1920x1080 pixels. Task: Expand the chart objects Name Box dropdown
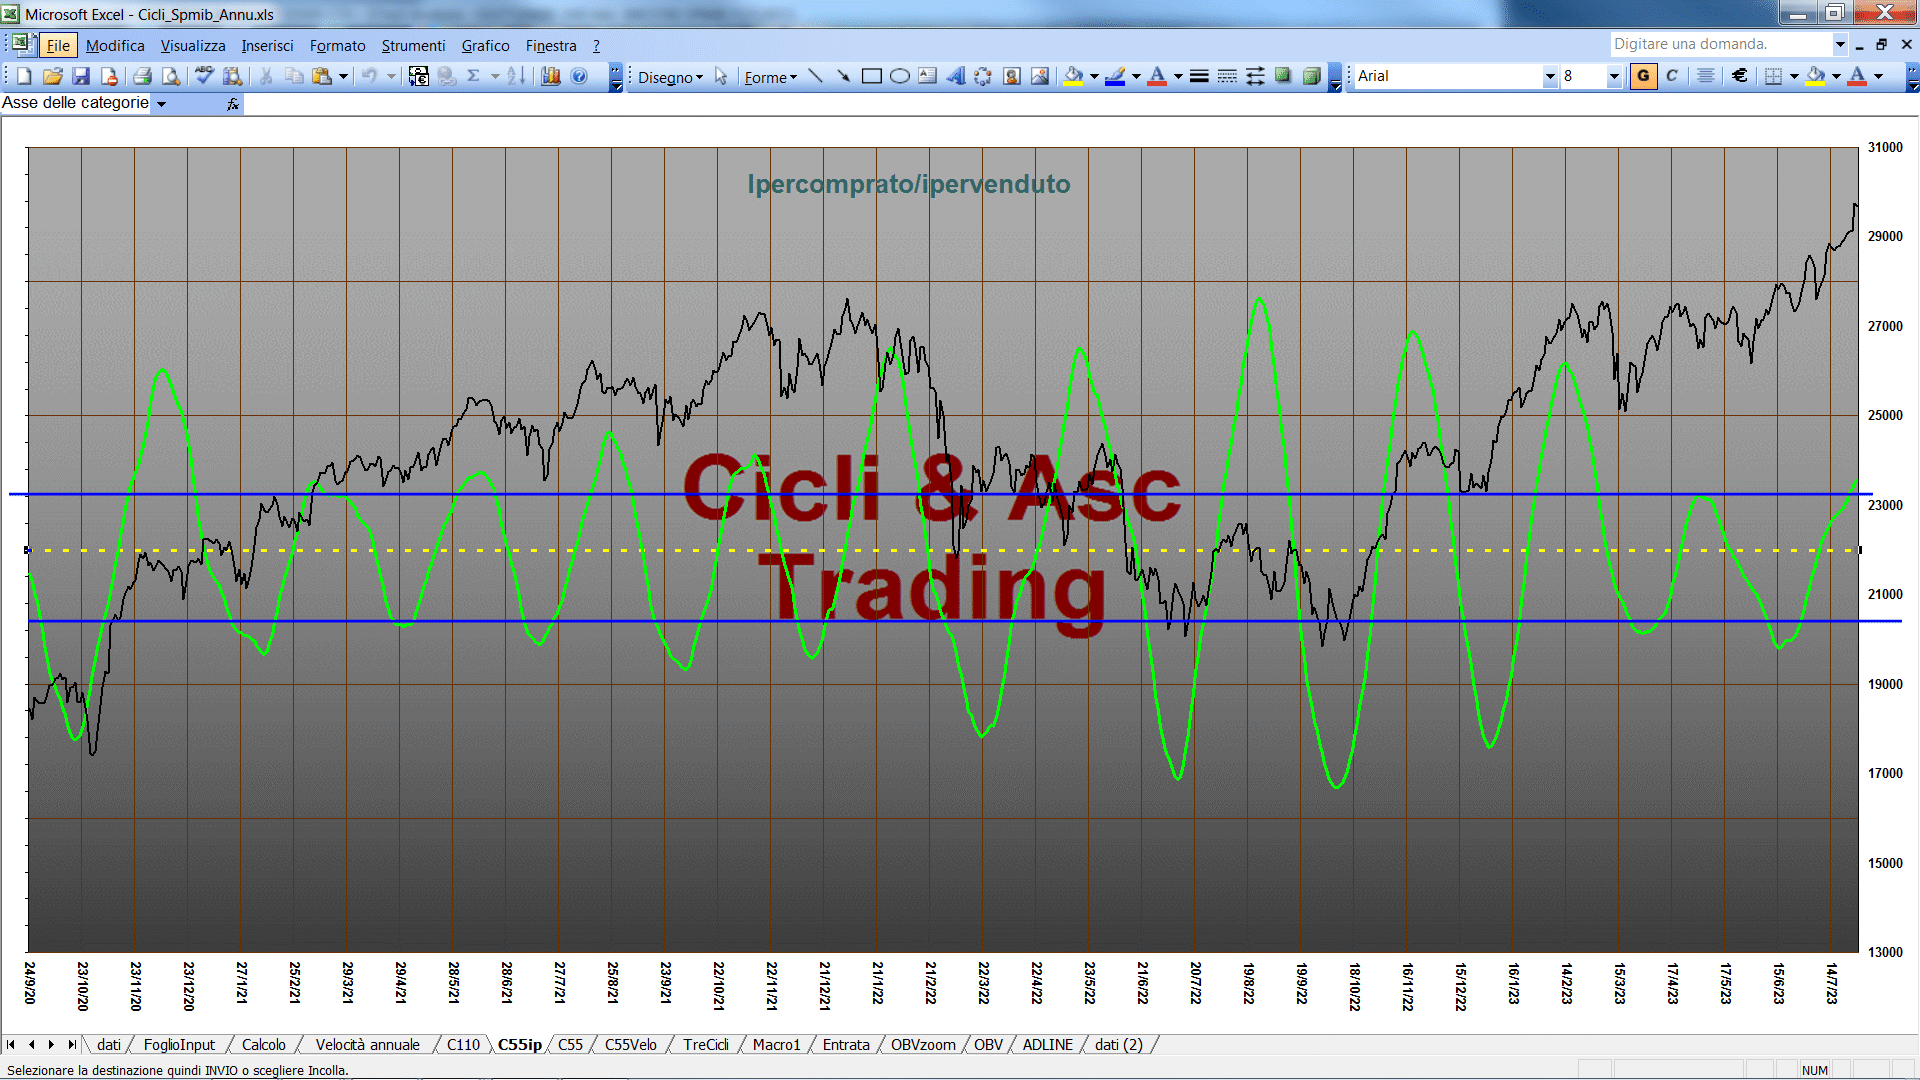[x=162, y=104]
